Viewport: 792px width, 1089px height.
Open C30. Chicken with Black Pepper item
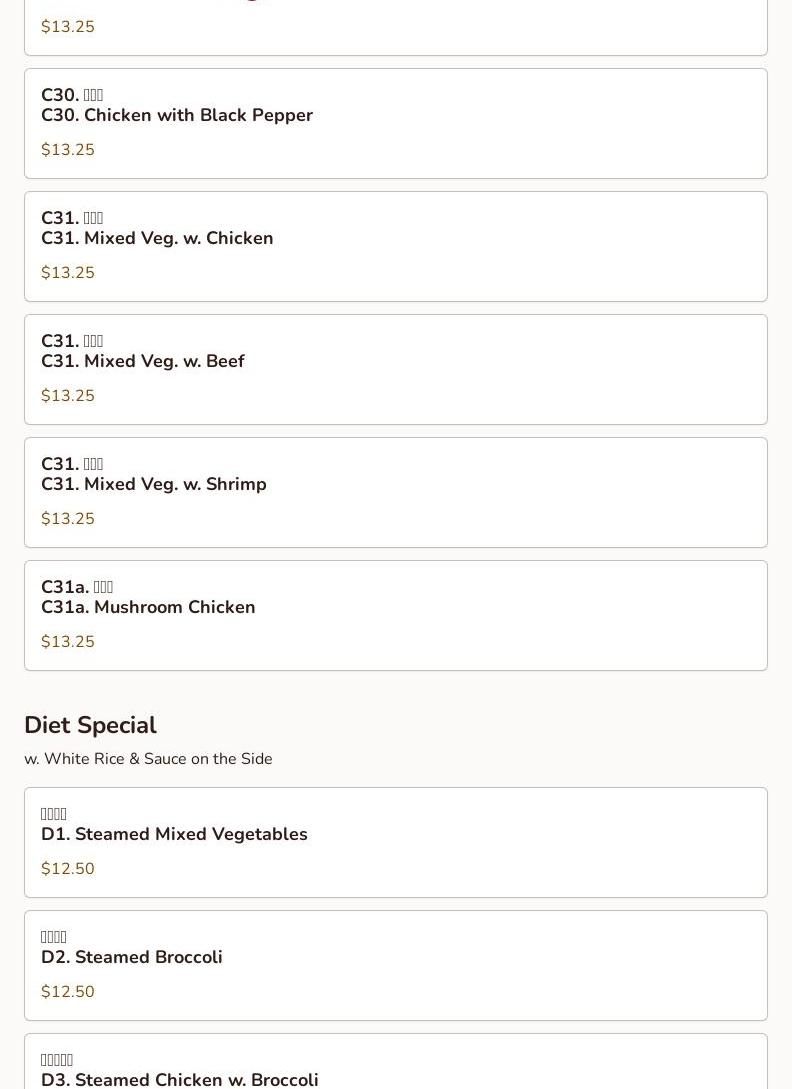click(395, 124)
